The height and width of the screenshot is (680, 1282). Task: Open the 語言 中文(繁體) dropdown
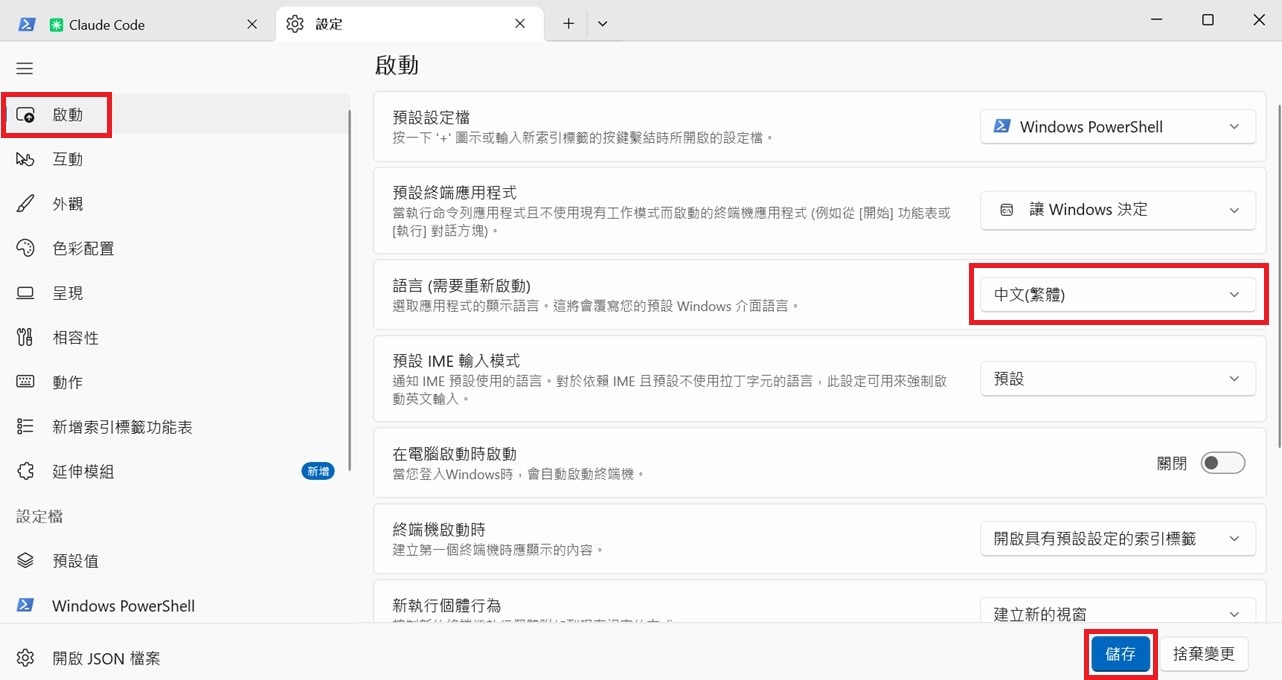coord(1118,295)
